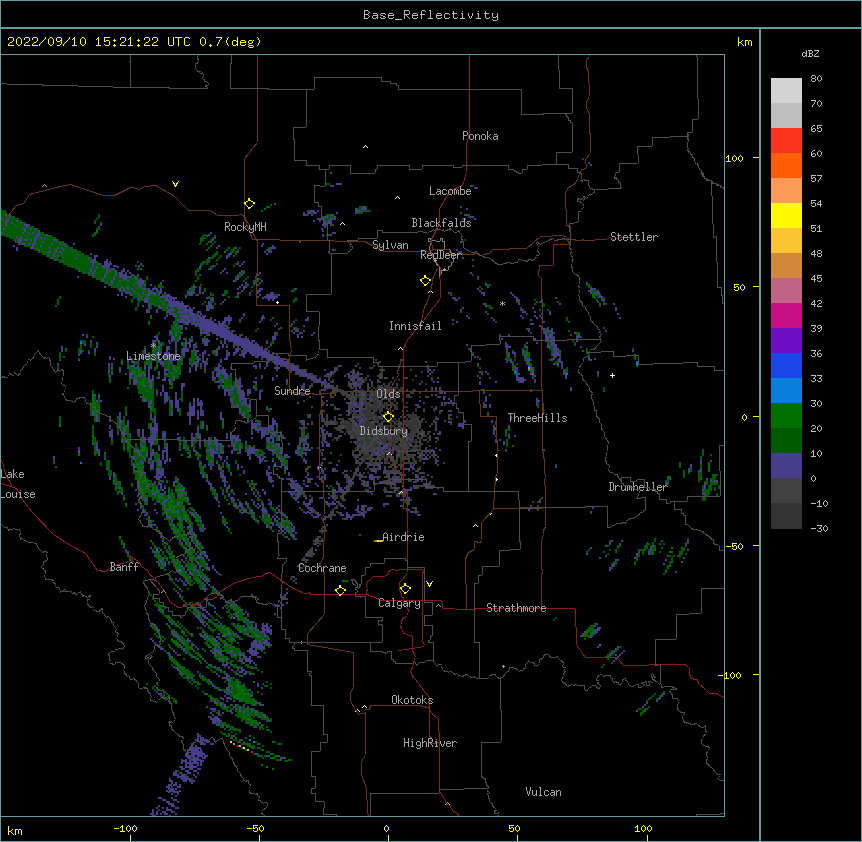This screenshot has width=862, height=842.
Task: Click the Didsbury city label
Action: coord(384,431)
